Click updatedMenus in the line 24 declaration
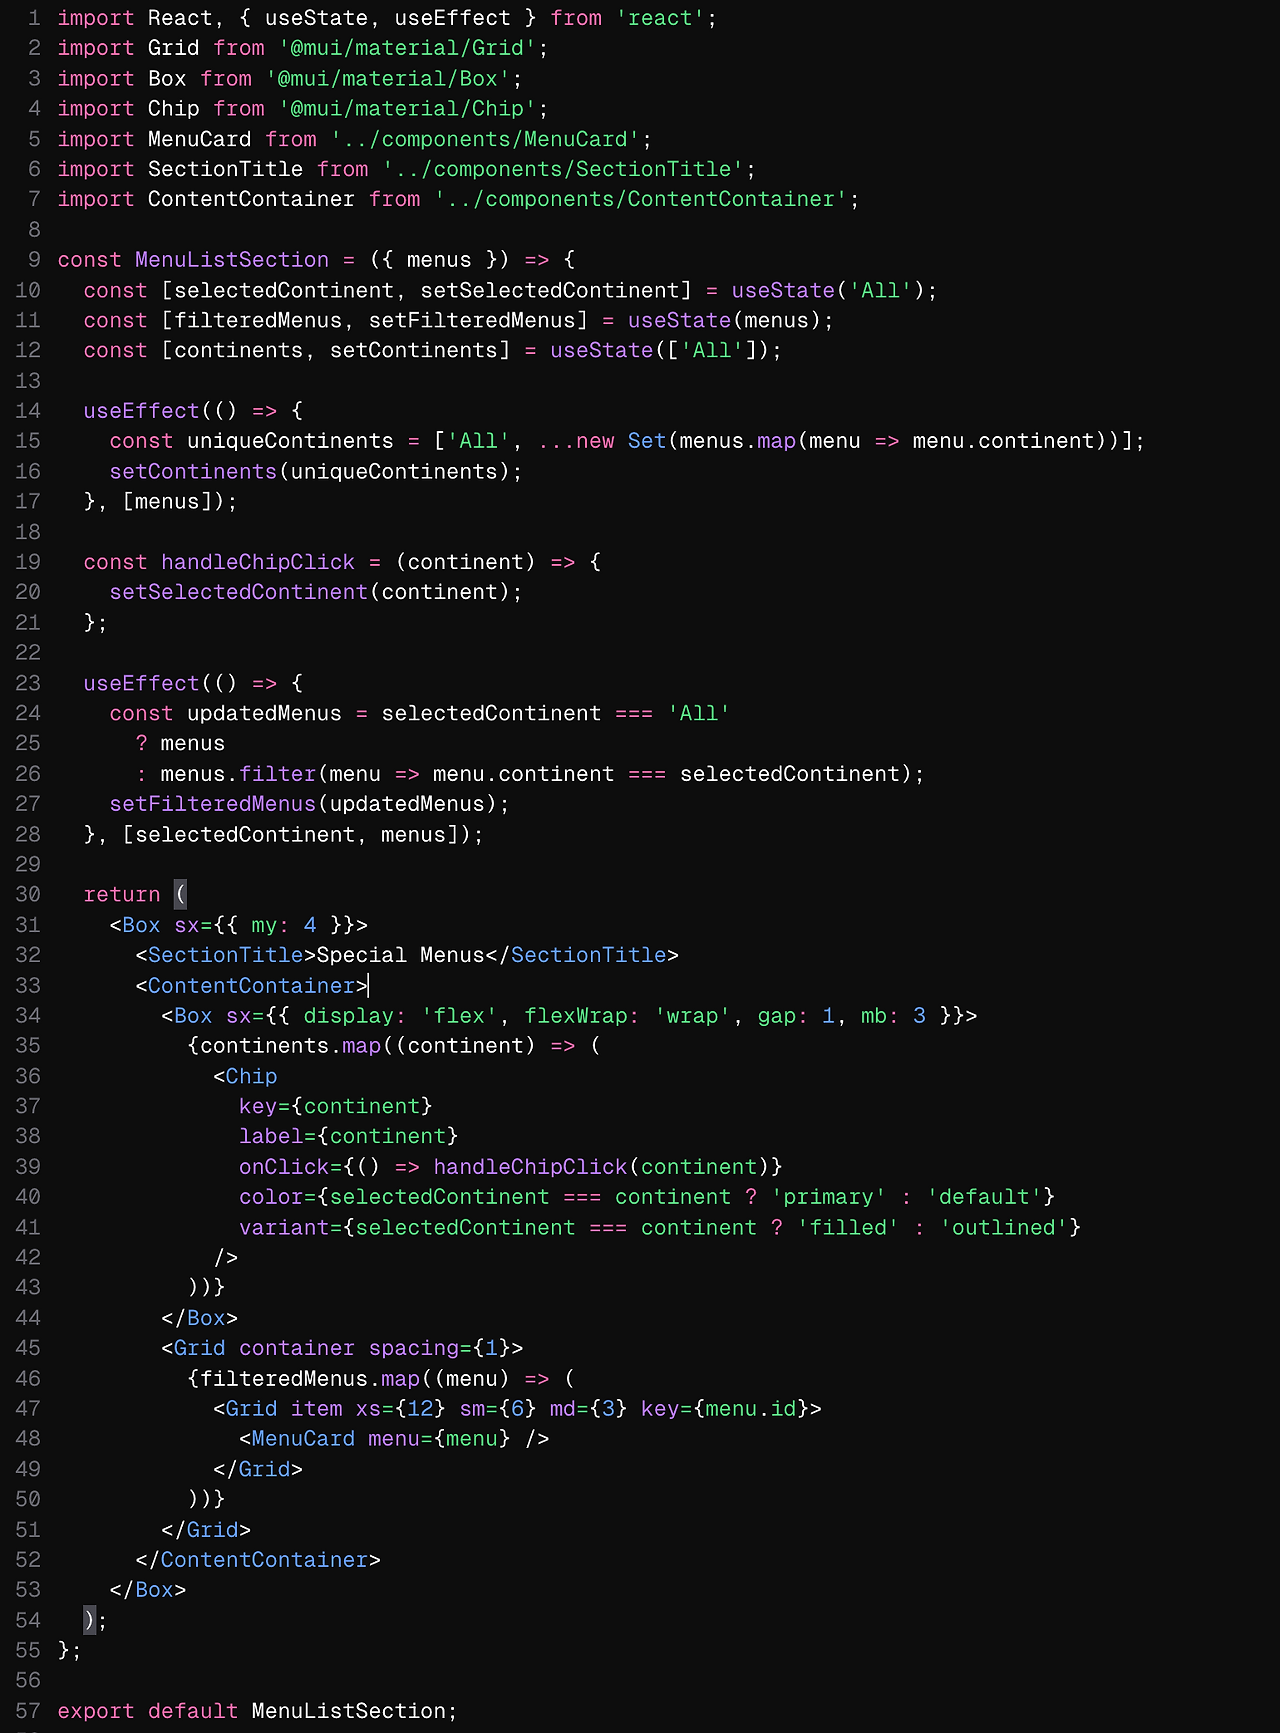This screenshot has height=1733, width=1280. (x=265, y=713)
